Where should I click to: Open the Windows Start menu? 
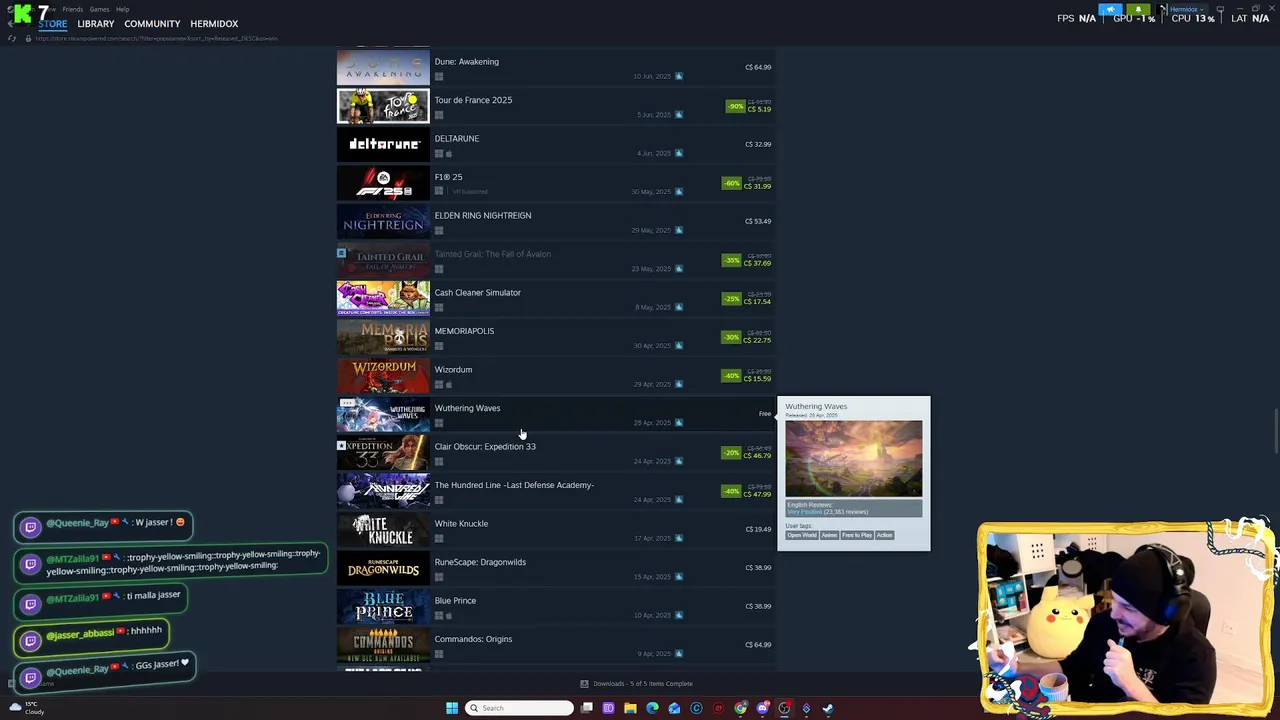click(x=452, y=708)
